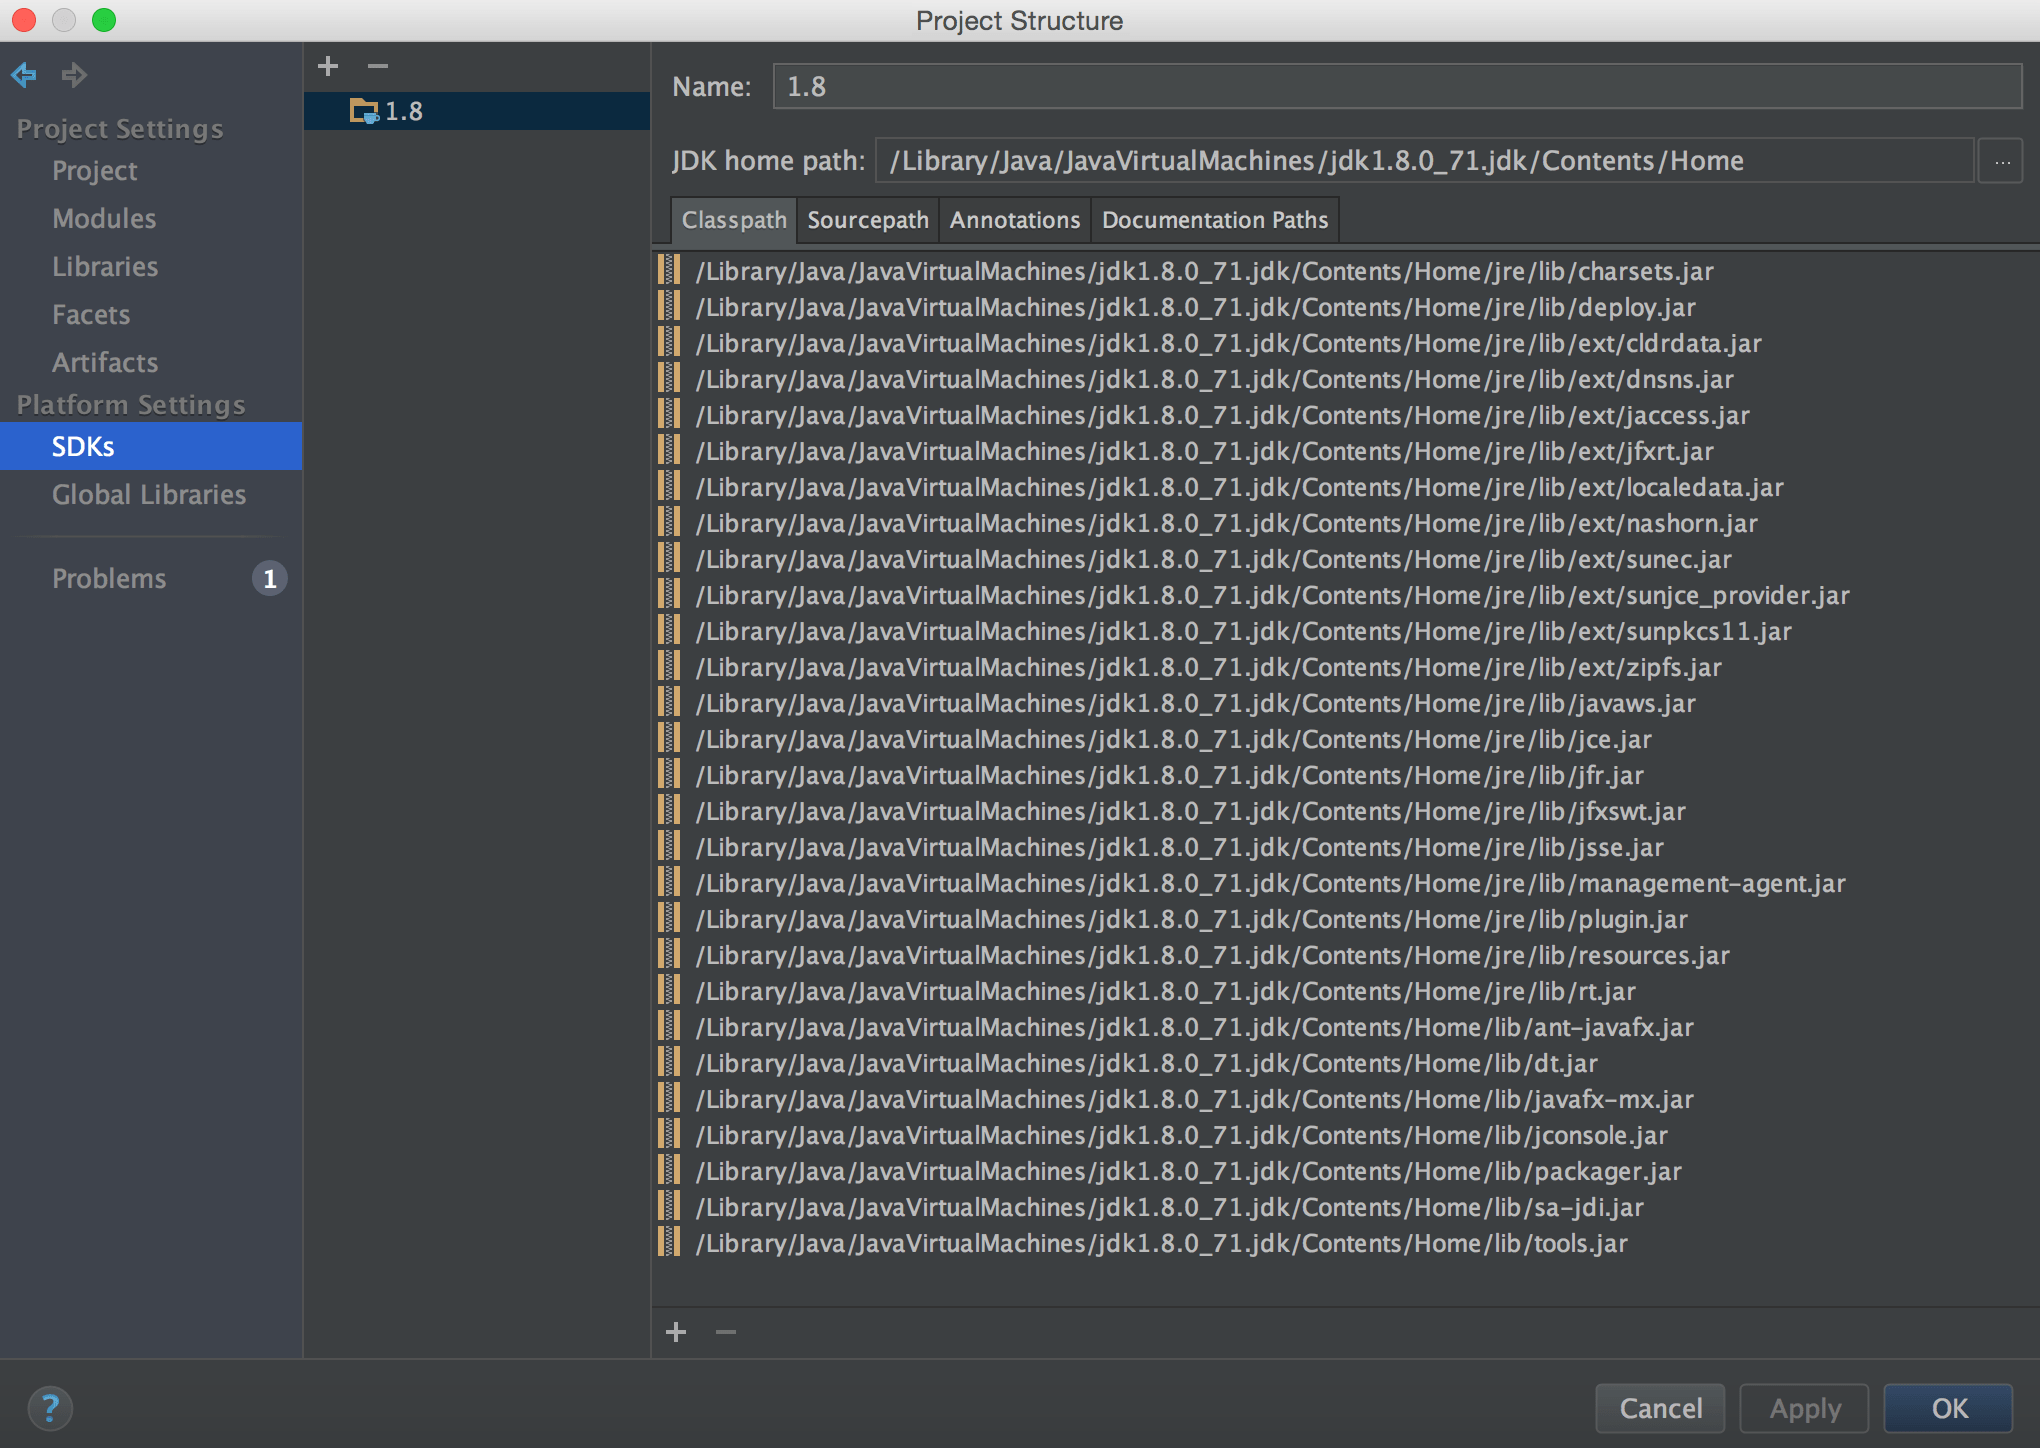Click the help question mark icon

50,1408
